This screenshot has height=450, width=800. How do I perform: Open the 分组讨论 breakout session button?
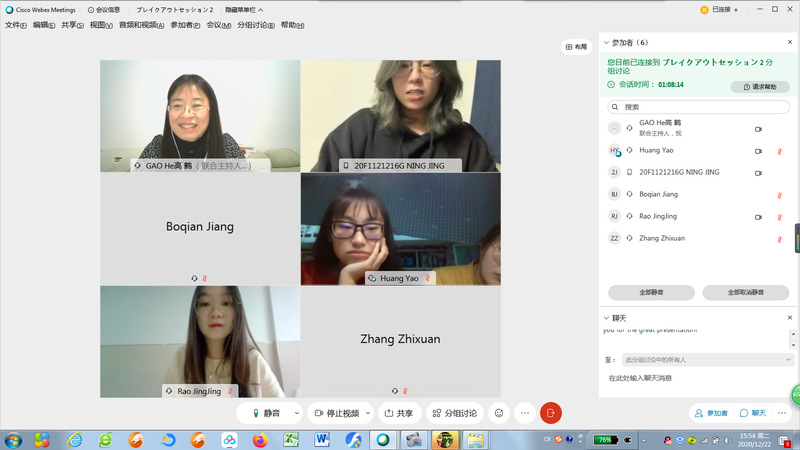pos(455,412)
